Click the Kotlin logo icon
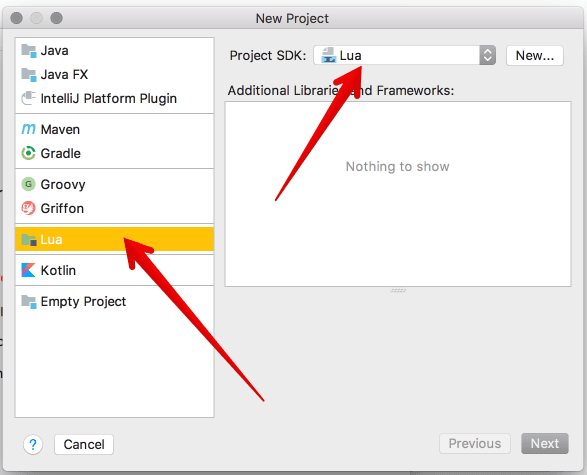This screenshot has height=475, width=587. click(28, 270)
